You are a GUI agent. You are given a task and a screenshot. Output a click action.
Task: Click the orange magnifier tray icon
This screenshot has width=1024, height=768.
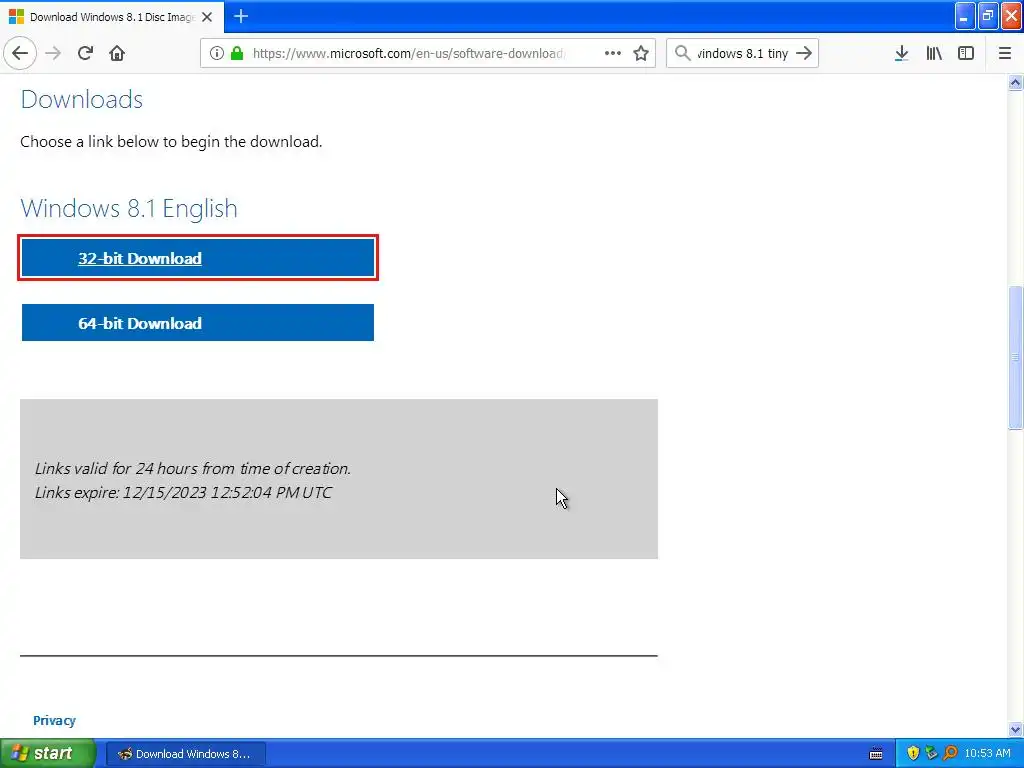[x=950, y=754]
